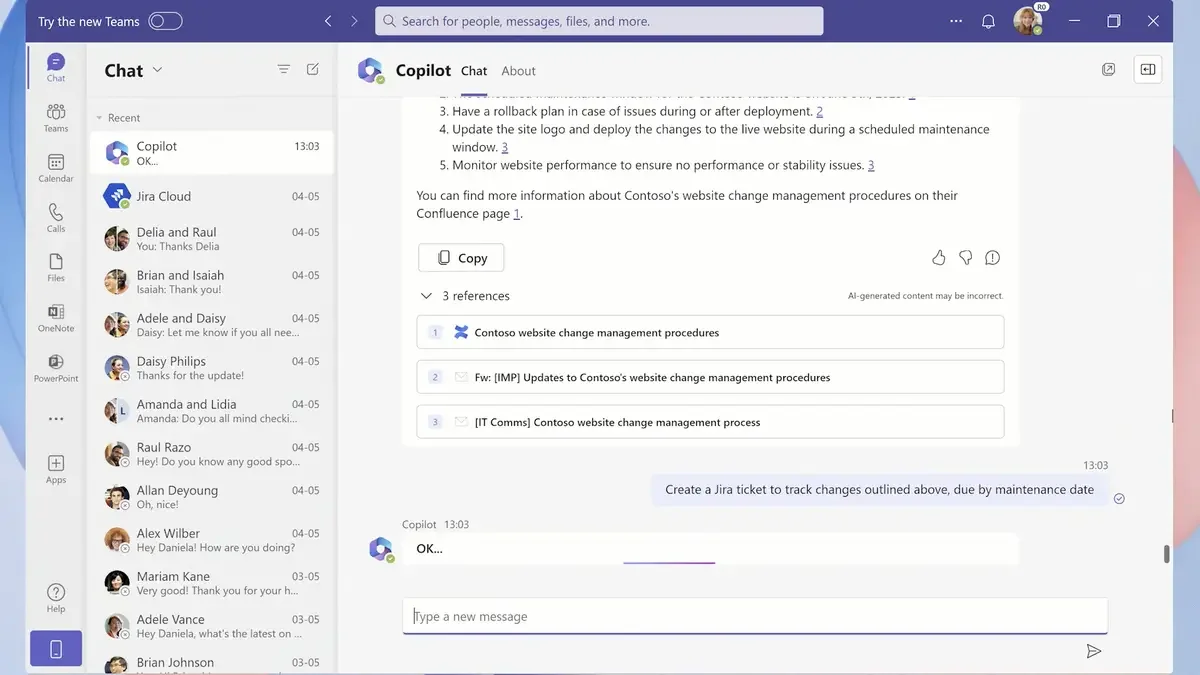Image resolution: width=1200 pixels, height=675 pixels.
Task: Click the search box in the title bar
Action: (x=599, y=21)
